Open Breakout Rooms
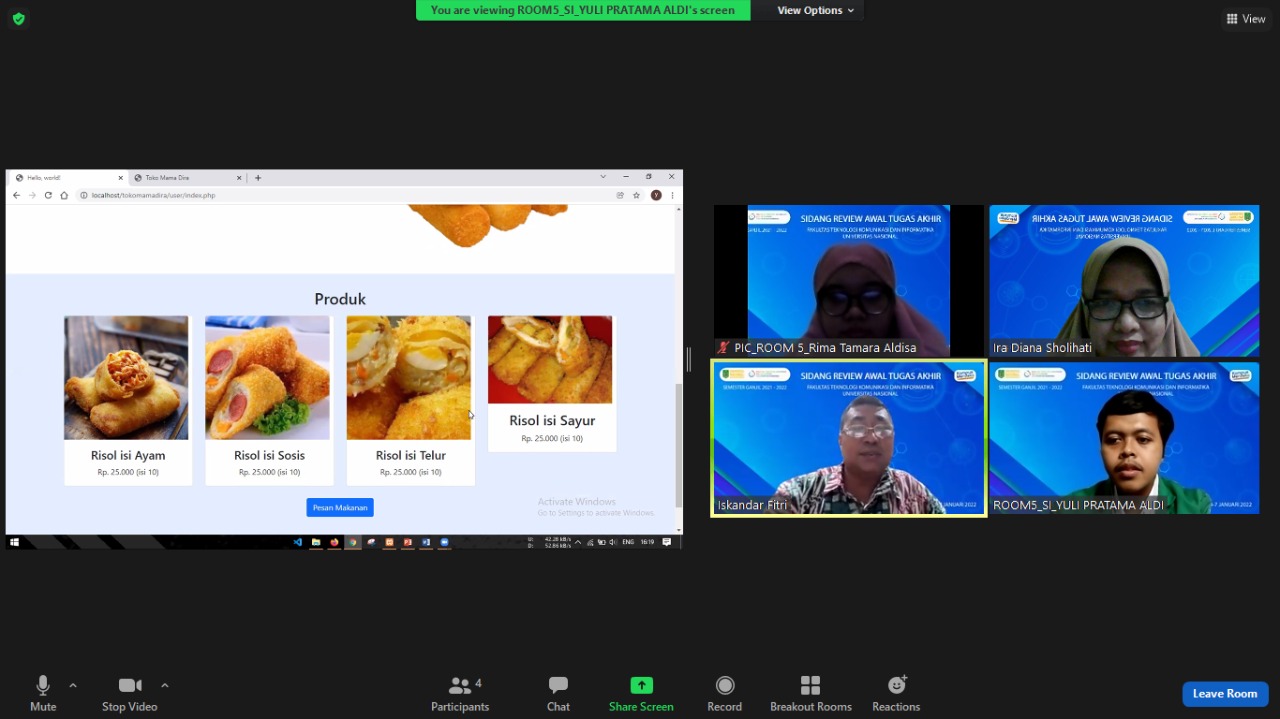 [x=810, y=694]
